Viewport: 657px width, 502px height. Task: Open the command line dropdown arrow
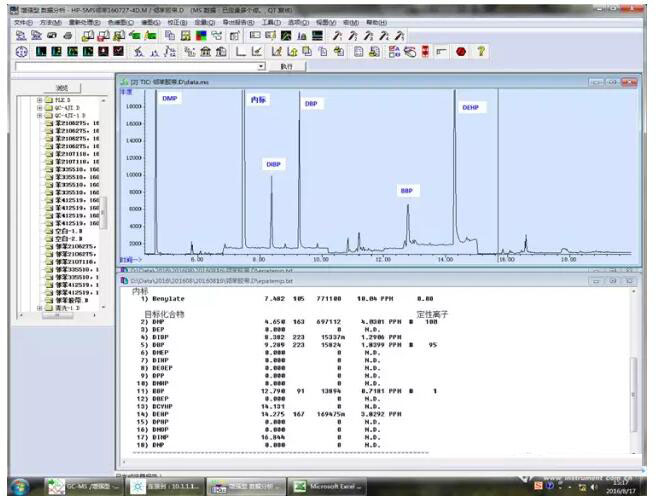262,66
